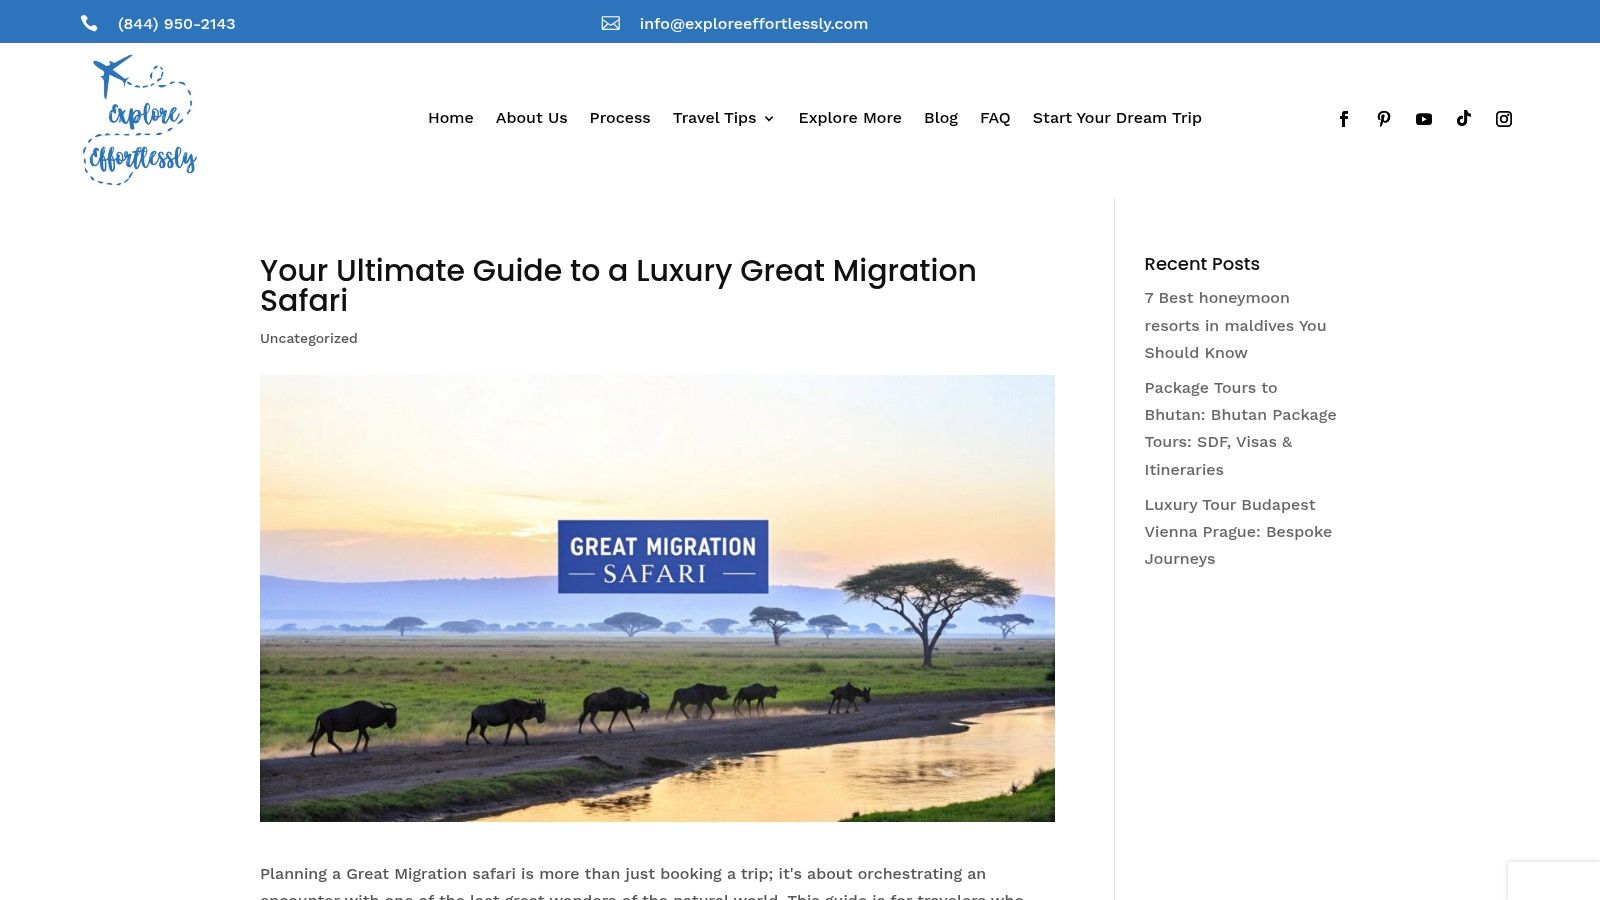The width and height of the screenshot is (1600, 900).
Task: Open the Uncategorized category link
Action: click(x=308, y=338)
